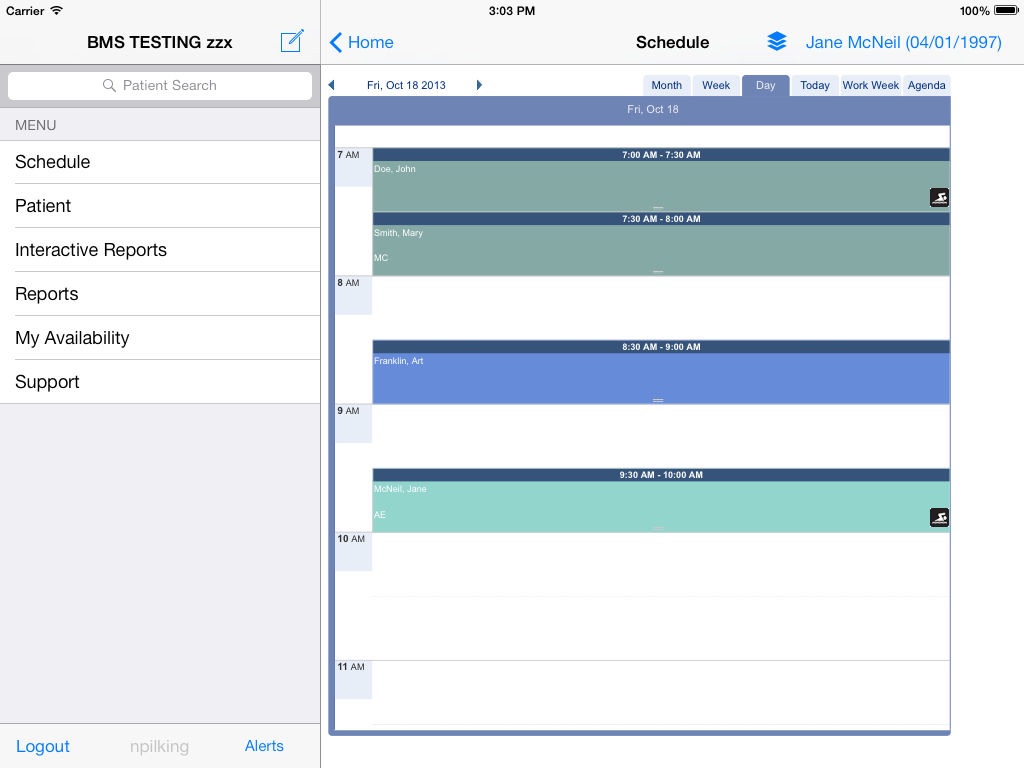Select patient Jane McNeil (04/01/1997) header
This screenshot has width=1024, height=768.
pos(903,42)
